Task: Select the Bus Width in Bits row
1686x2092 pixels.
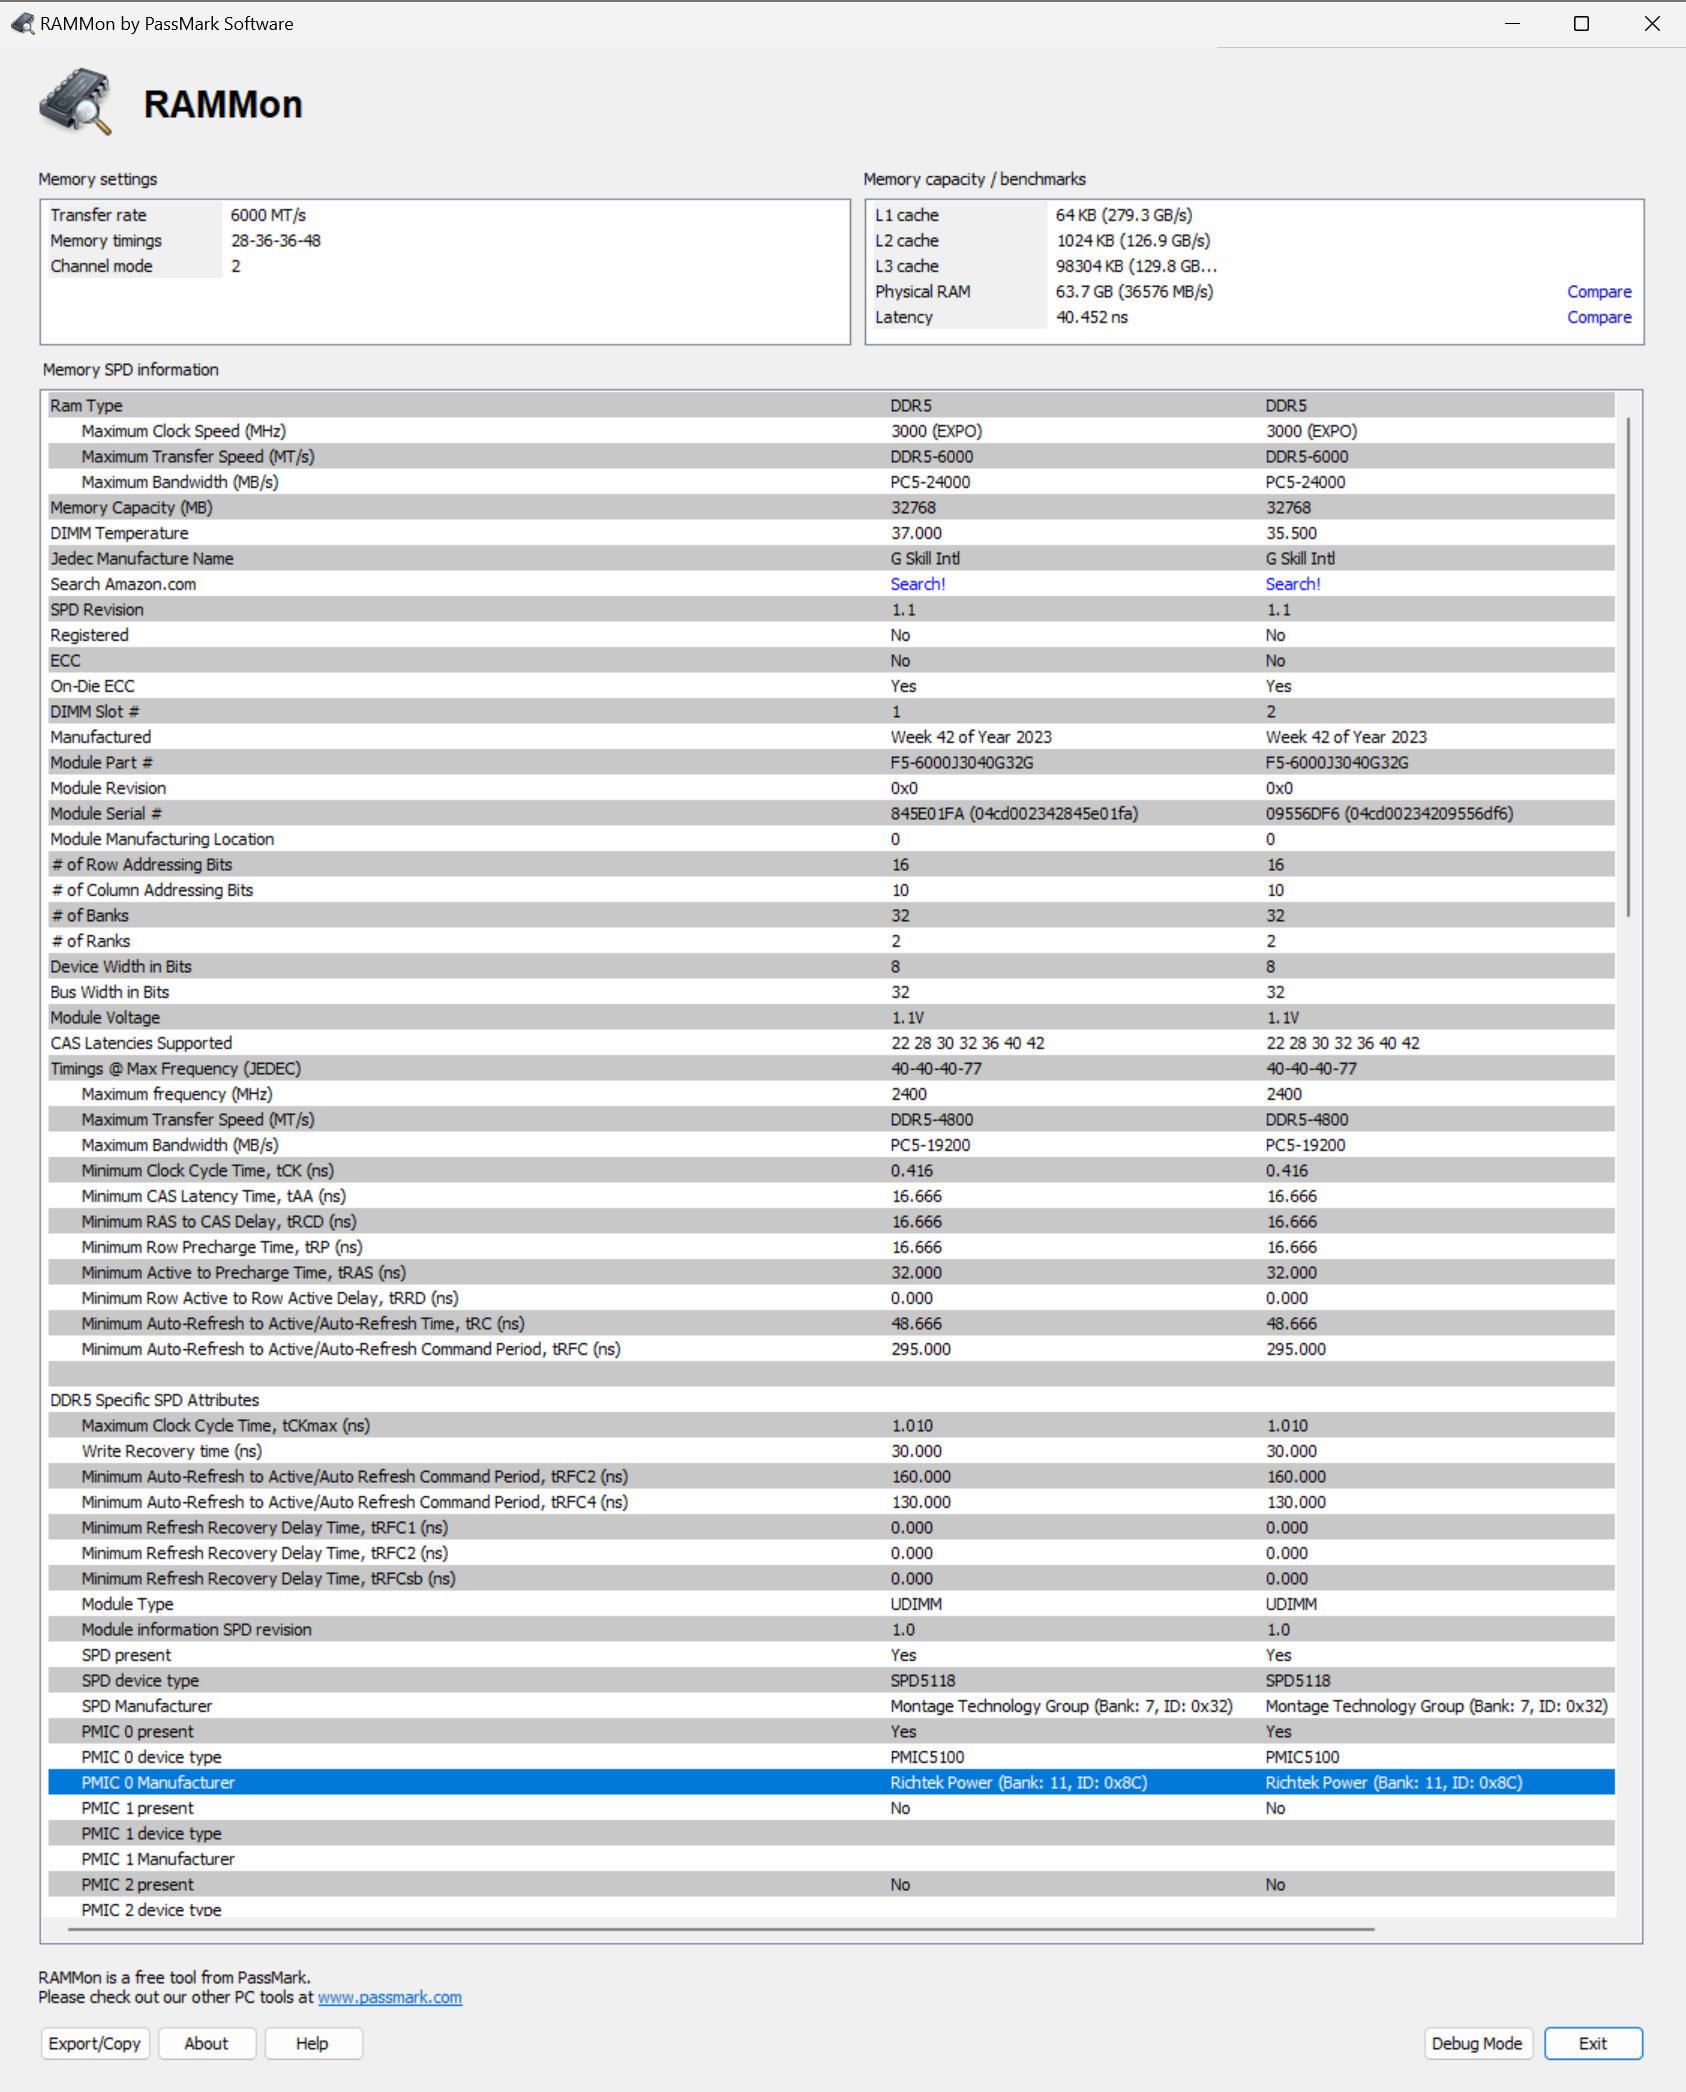Action: pos(831,992)
